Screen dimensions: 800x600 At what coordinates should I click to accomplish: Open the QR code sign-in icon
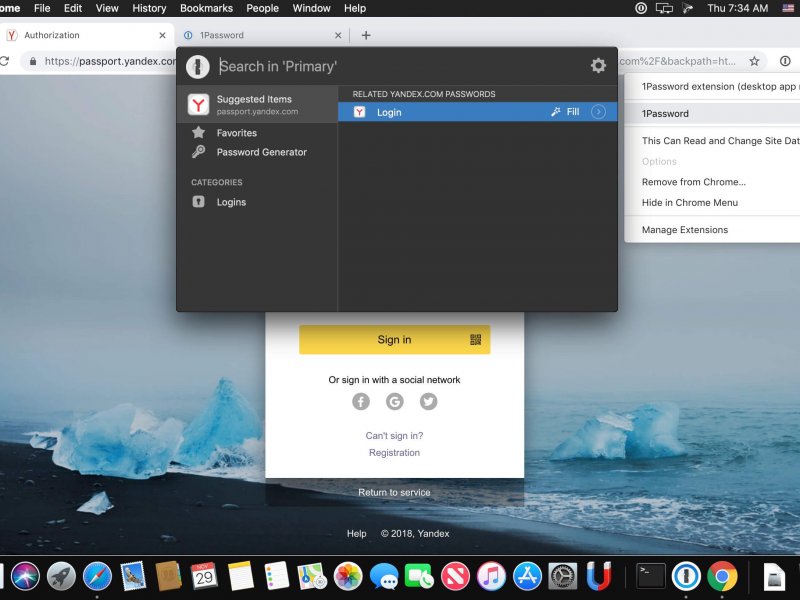click(x=475, y=340)
